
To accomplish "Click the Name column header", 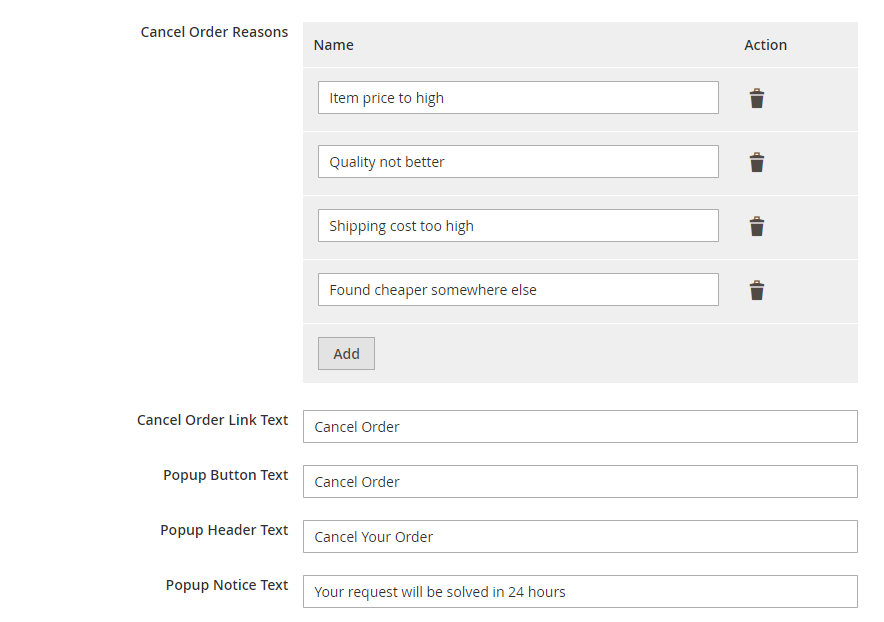I will click(333, 45).
